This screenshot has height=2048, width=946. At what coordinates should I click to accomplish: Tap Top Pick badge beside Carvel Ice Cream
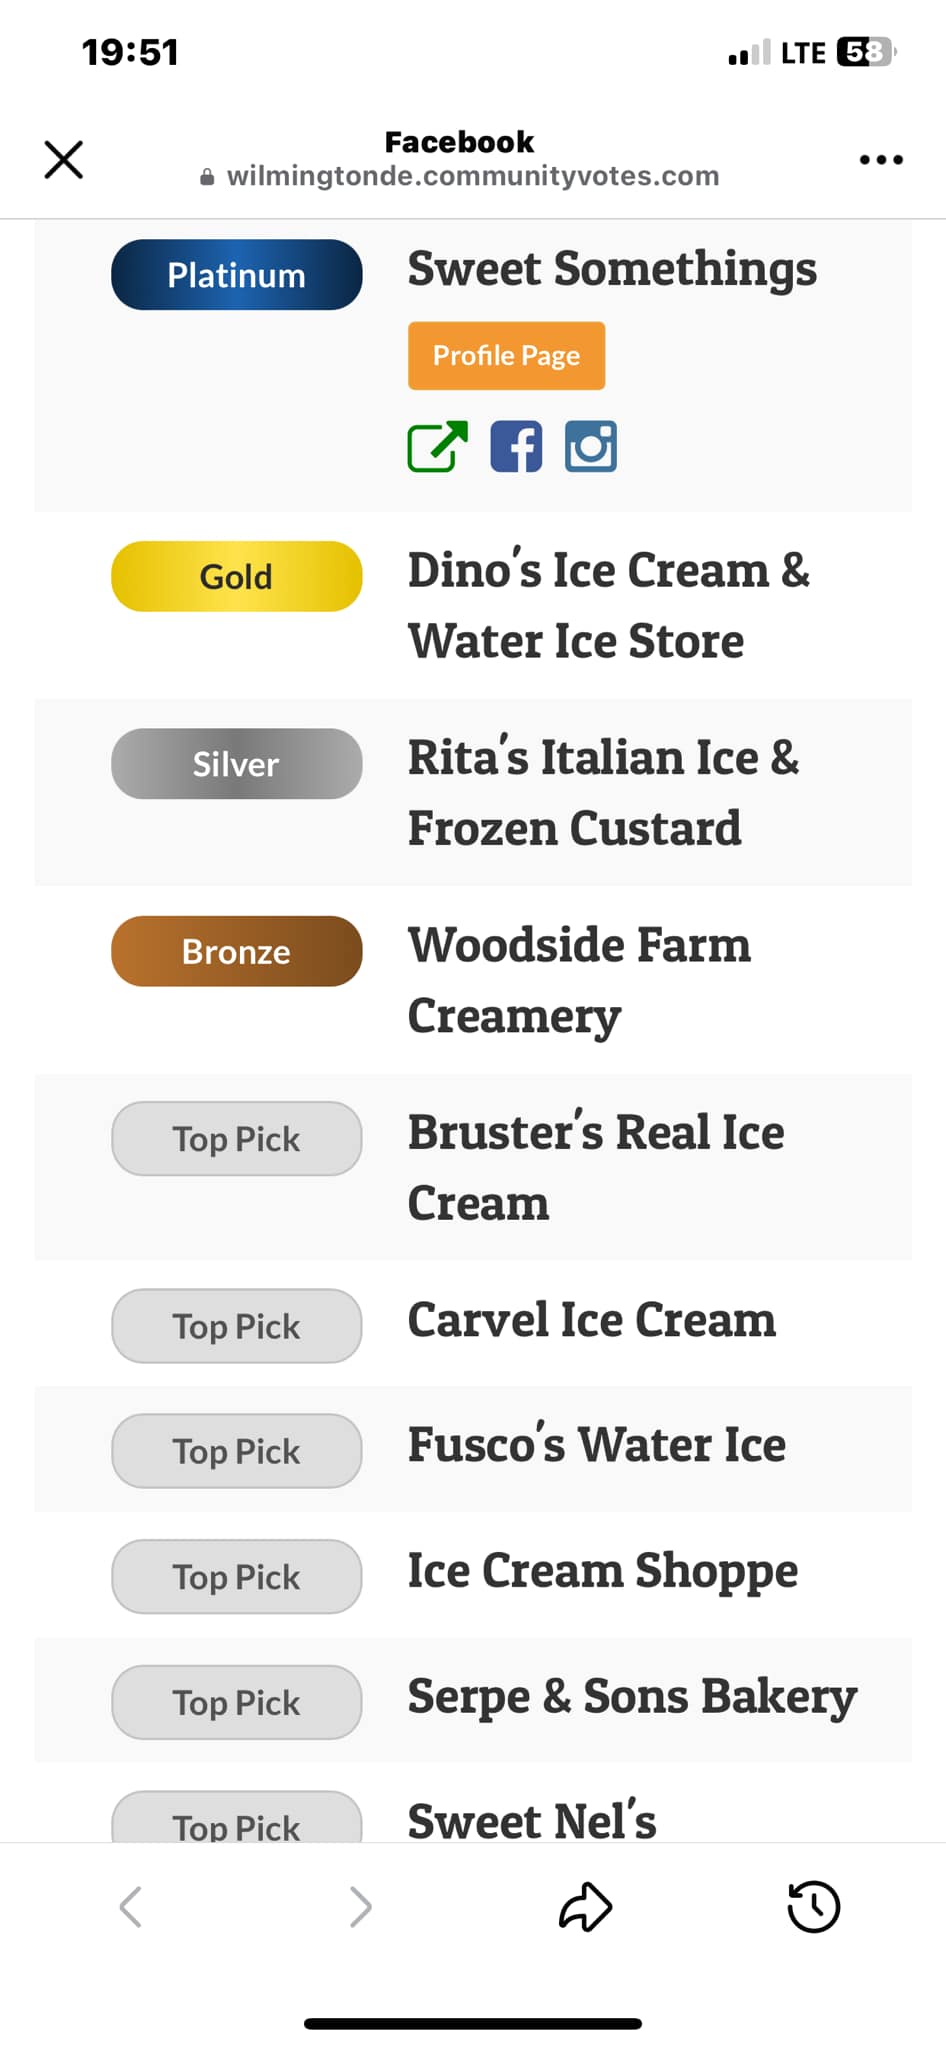(236, 1326)
